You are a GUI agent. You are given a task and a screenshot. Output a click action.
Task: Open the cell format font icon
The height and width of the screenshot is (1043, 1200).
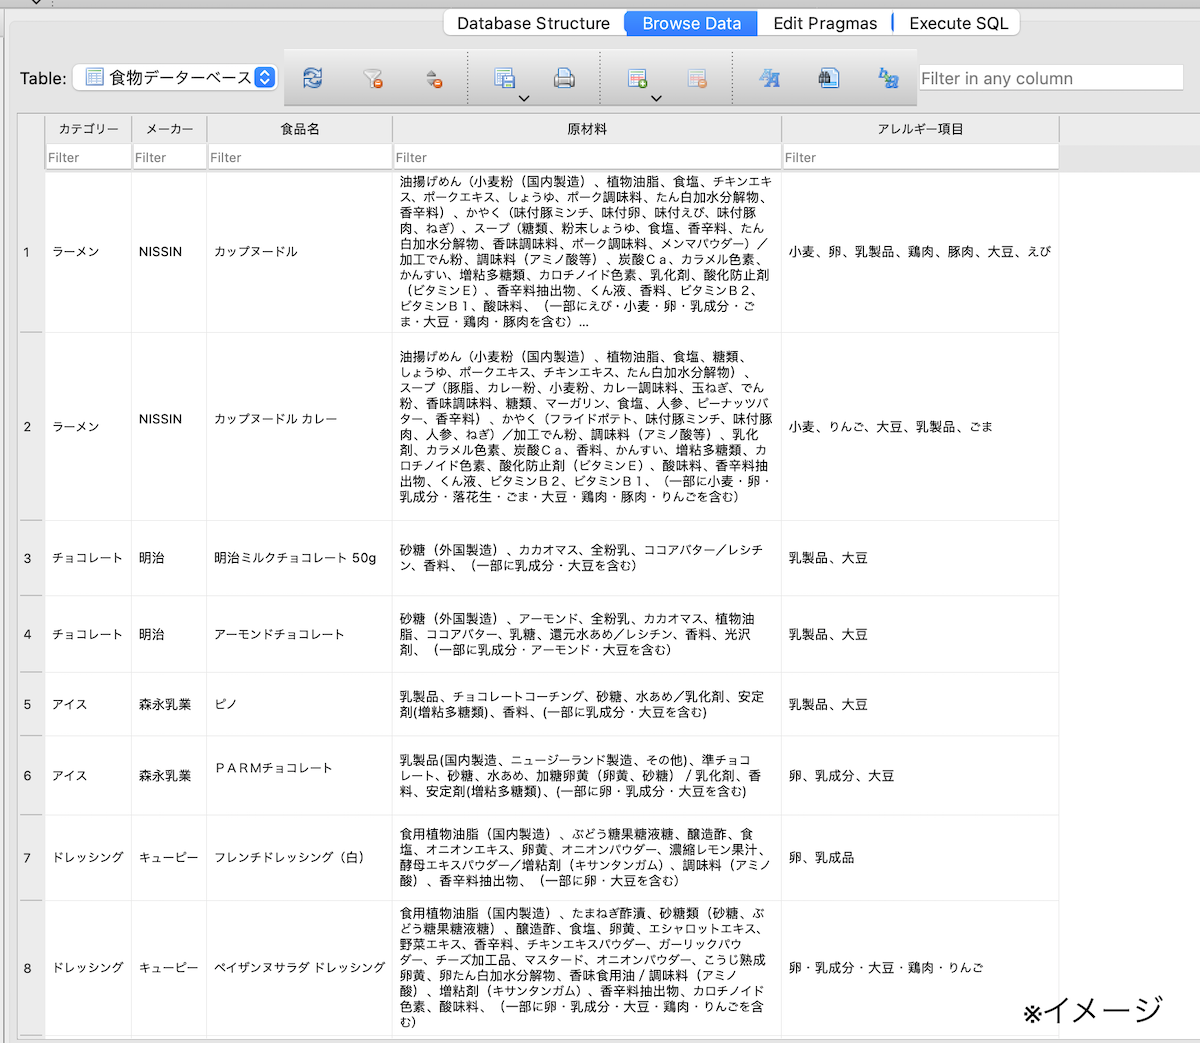tap(769, 78)
